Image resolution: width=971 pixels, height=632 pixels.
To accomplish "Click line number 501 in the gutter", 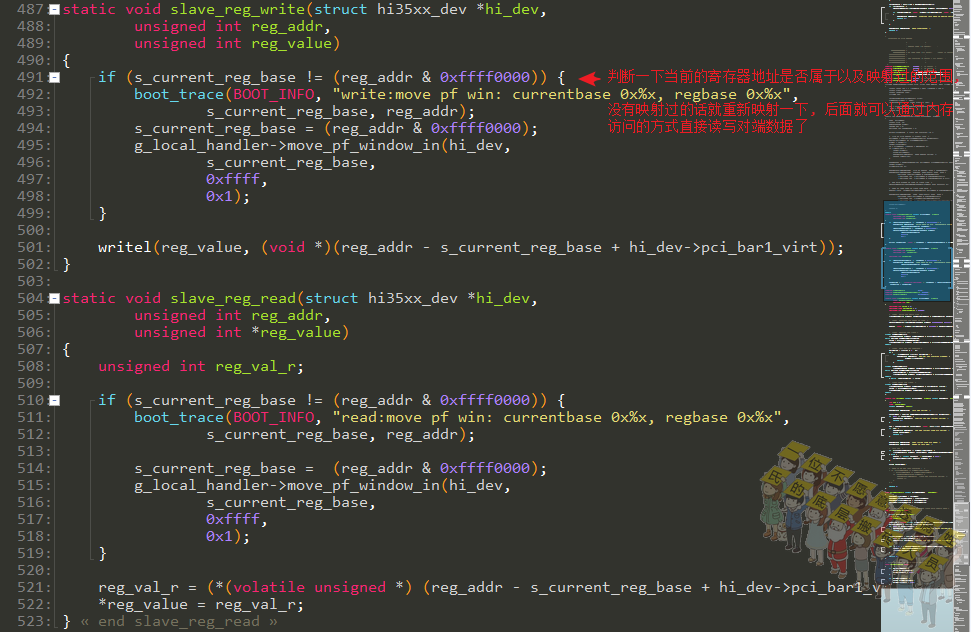I will point(30,248).
